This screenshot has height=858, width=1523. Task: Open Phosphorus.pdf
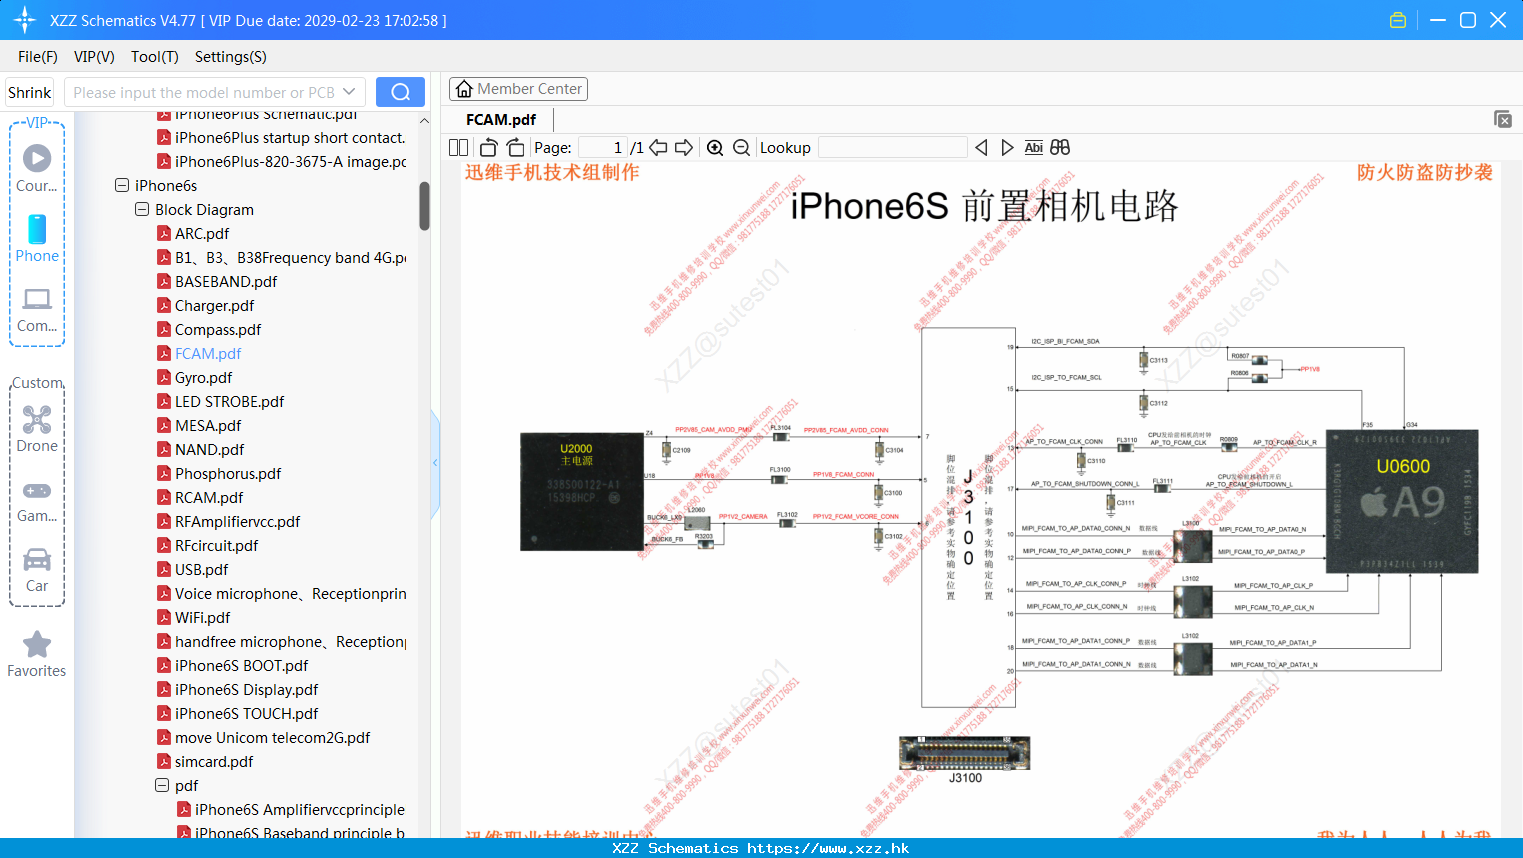(228, 473)
